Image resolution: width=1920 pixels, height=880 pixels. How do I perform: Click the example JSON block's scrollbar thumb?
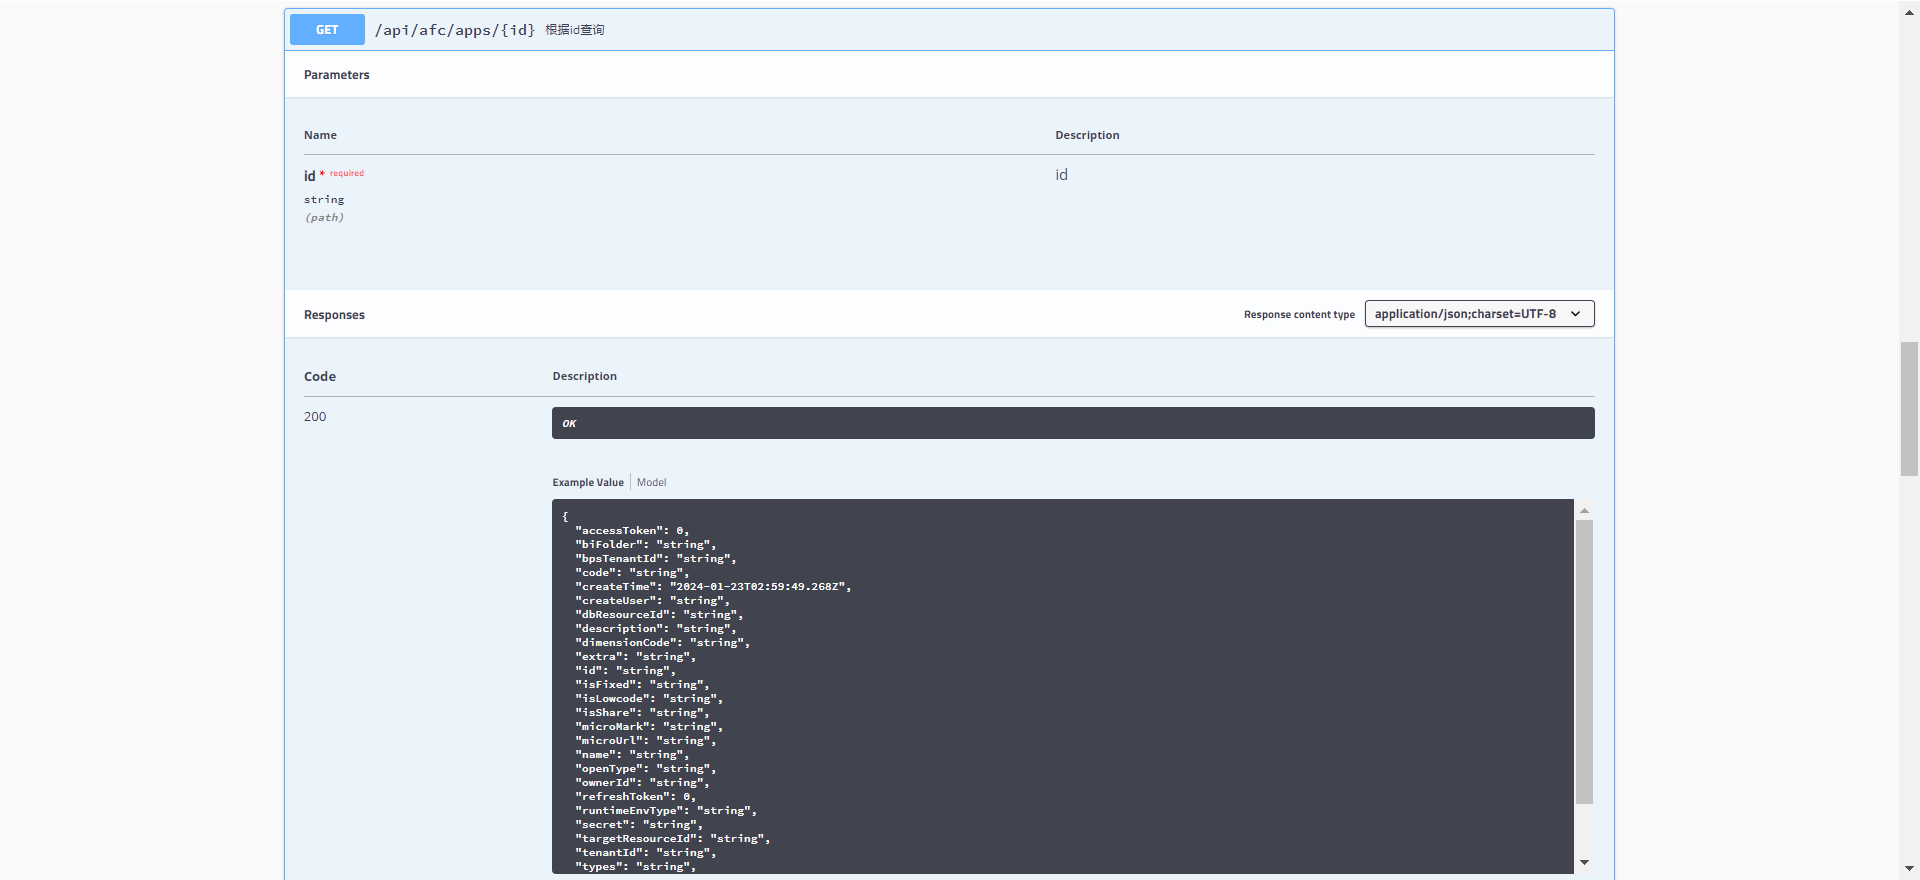pos(1584,660)
